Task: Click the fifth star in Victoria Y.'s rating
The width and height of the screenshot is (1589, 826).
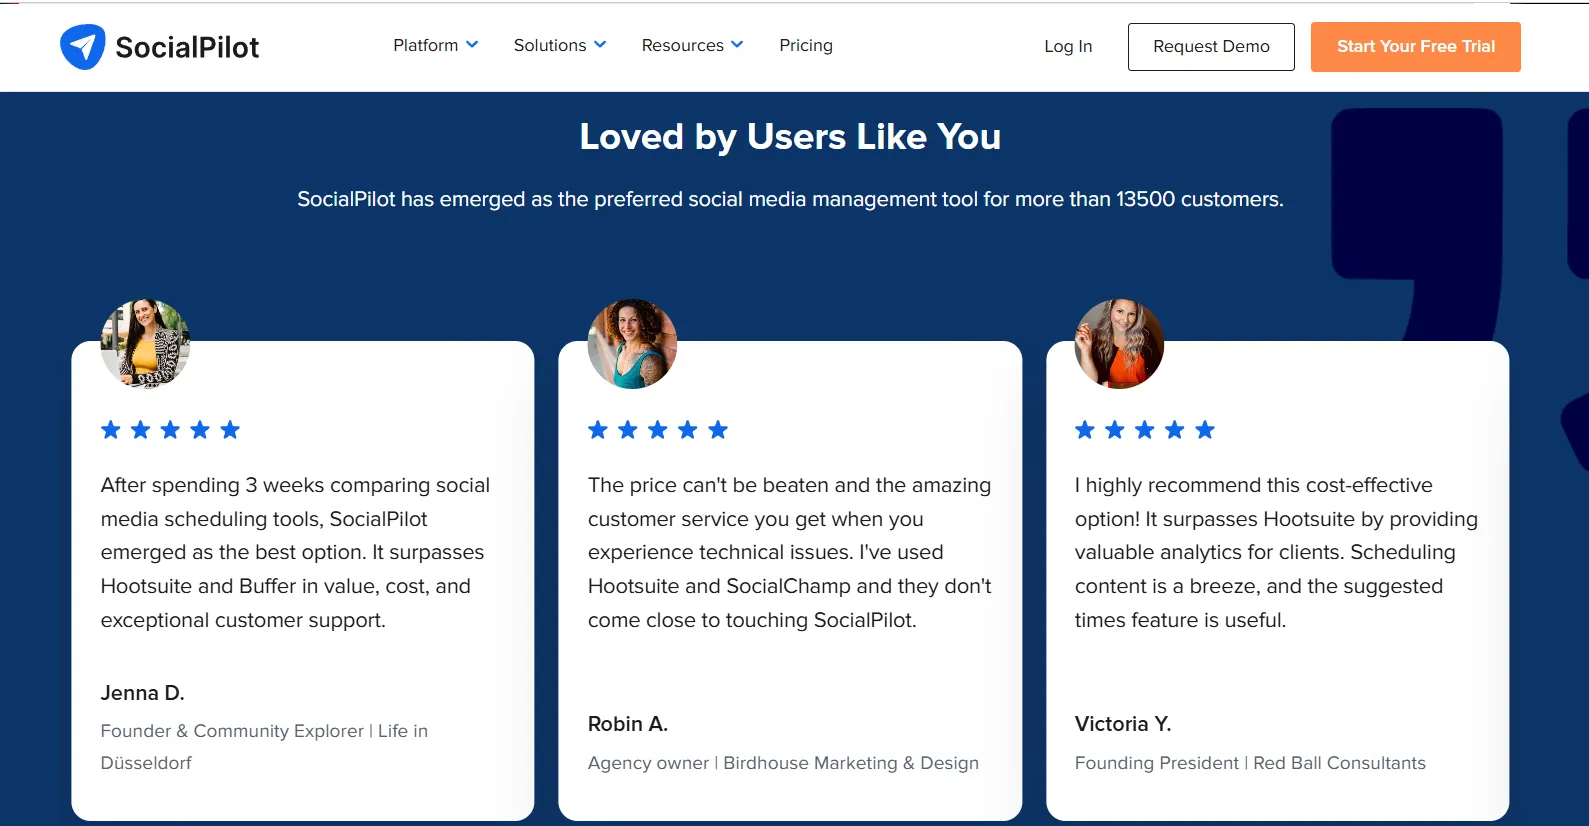Action: point(1205,430)
